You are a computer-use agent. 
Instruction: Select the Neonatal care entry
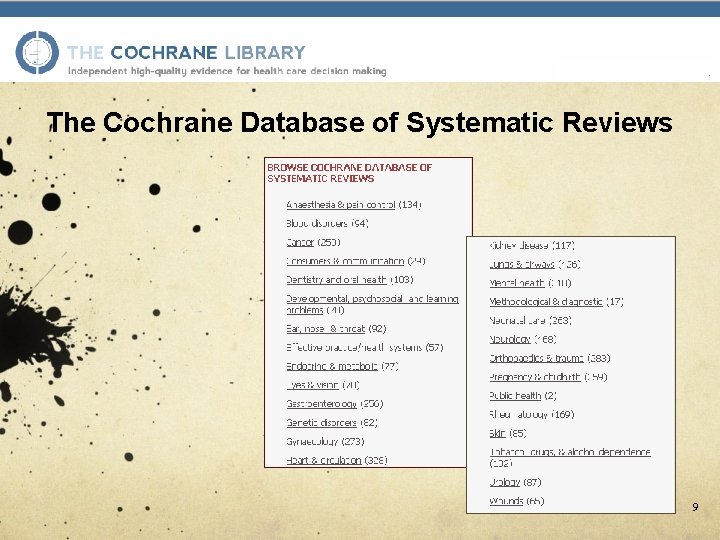[530, 321]
